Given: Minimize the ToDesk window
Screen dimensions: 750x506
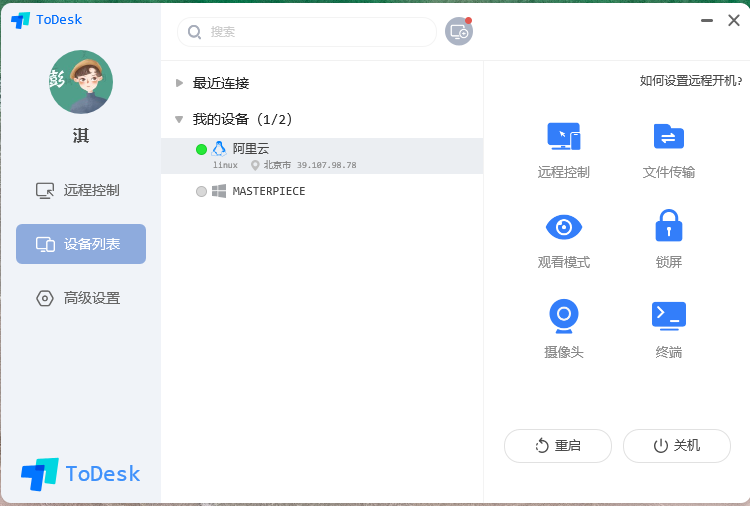Looking at the screenshot, I should click(707, 21).
